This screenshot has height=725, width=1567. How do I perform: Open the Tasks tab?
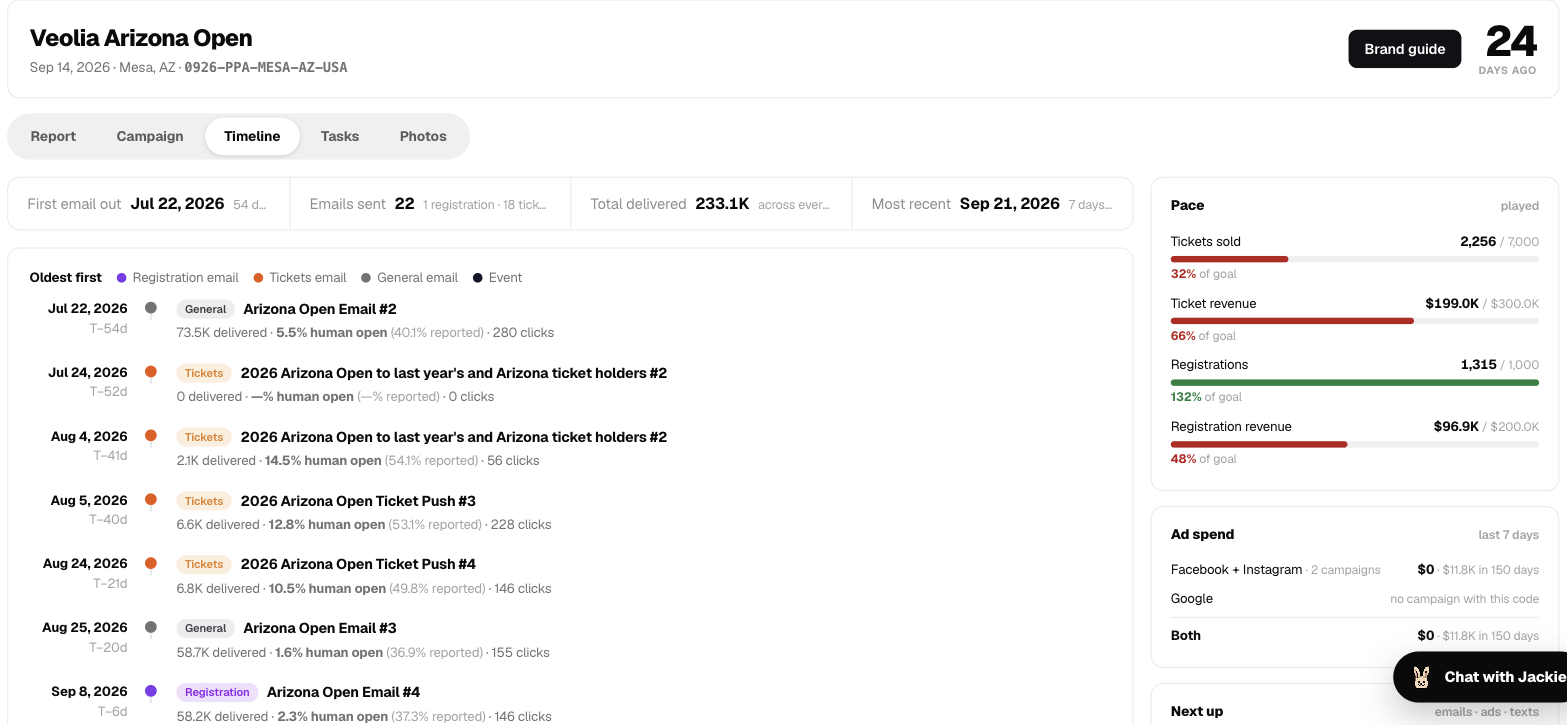tap(340, 136)
